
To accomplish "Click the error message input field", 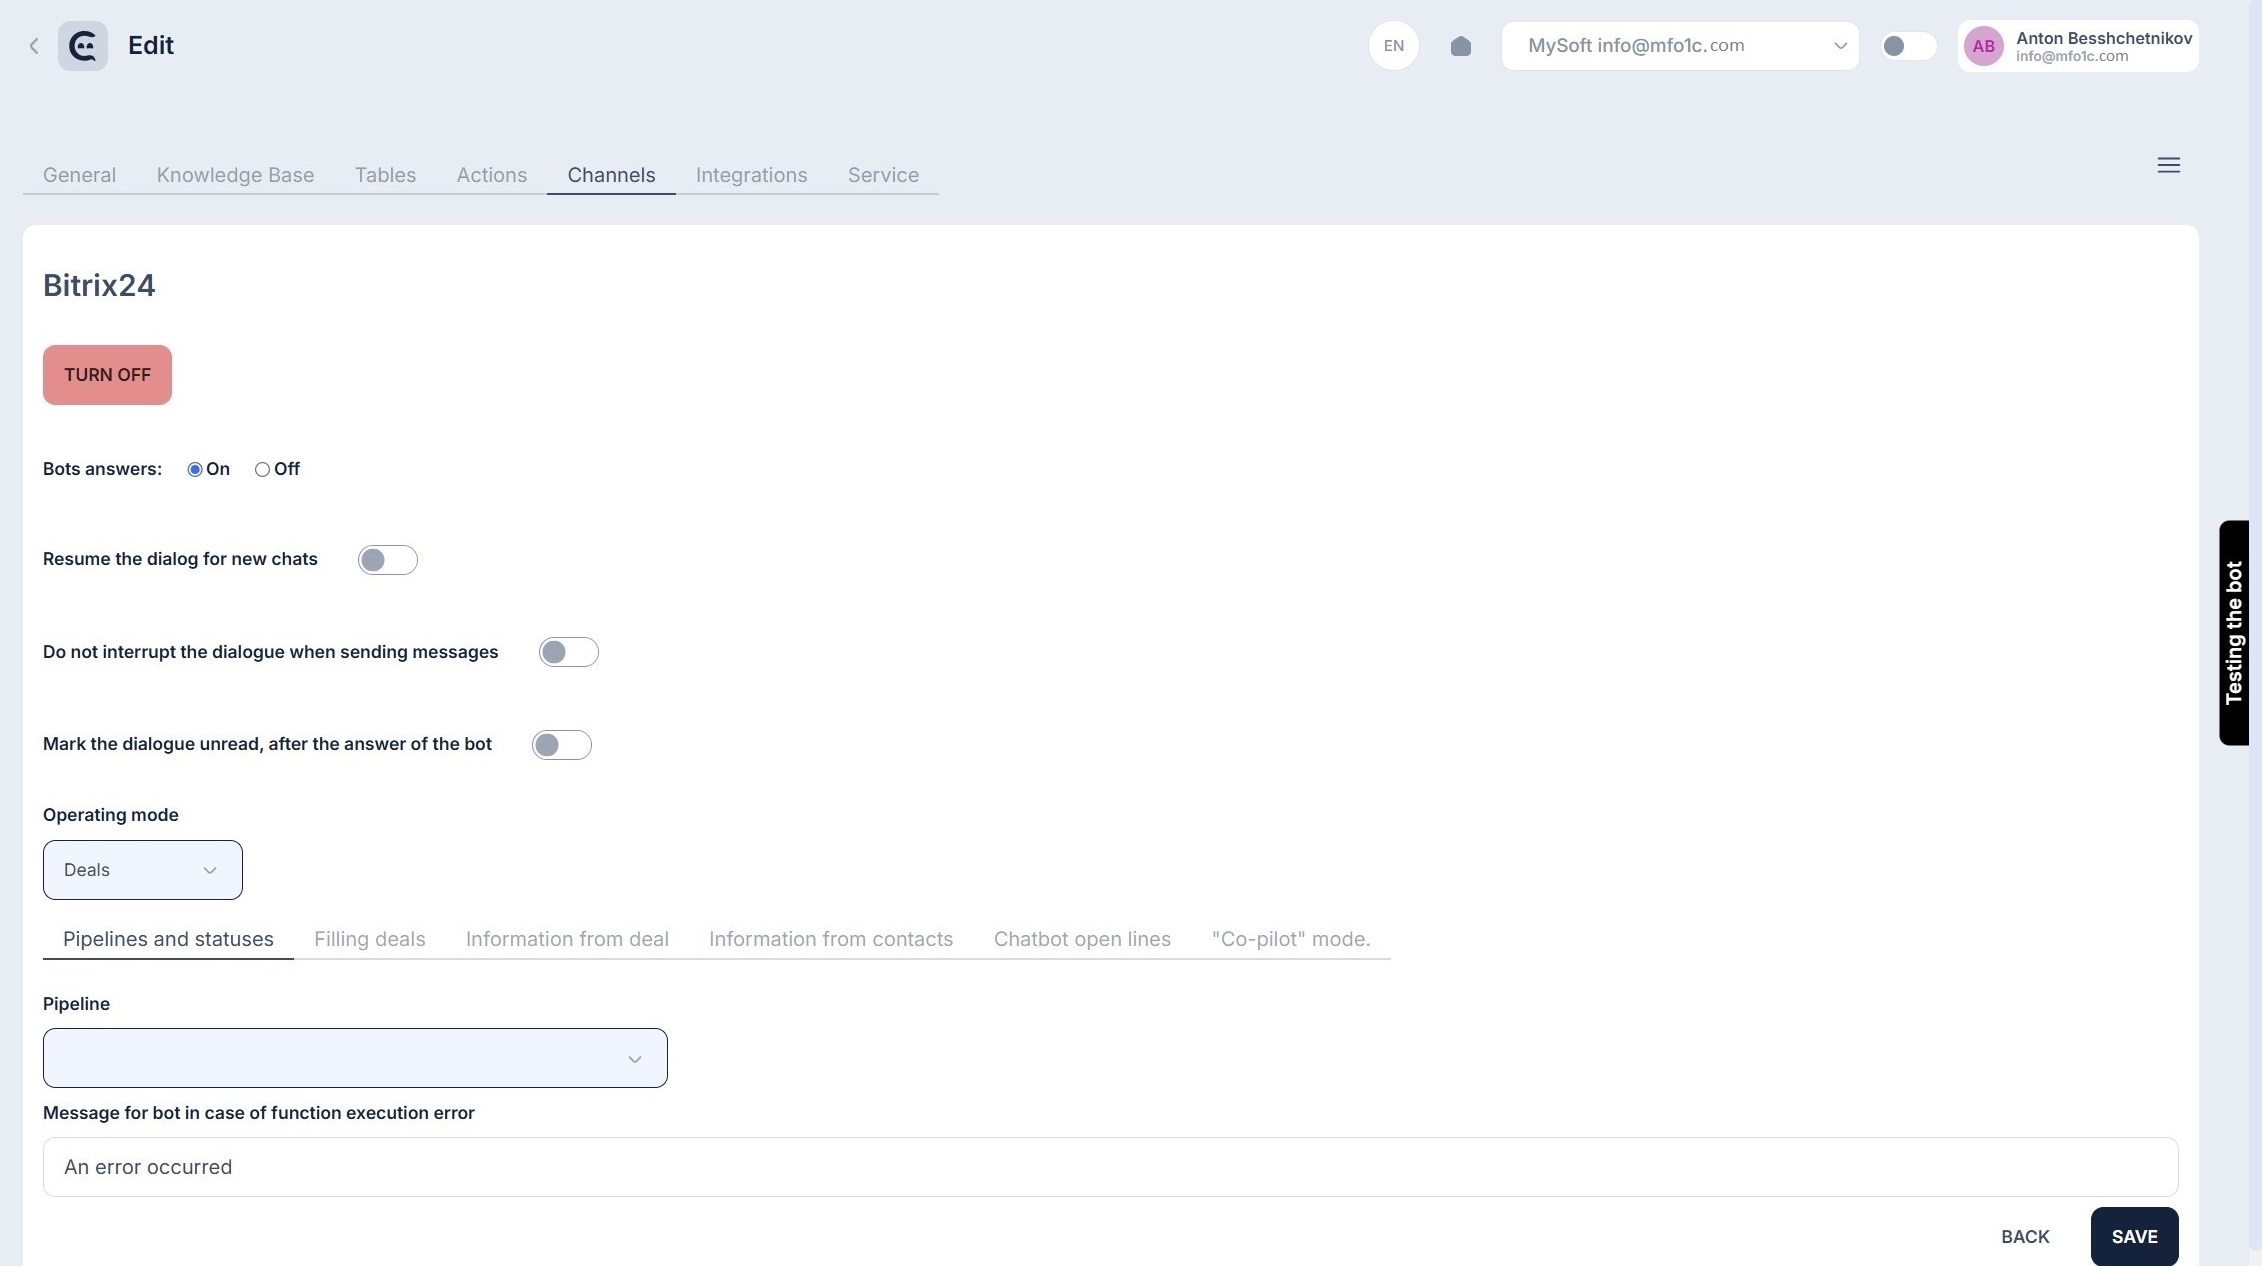I will coord(1109,1167).
